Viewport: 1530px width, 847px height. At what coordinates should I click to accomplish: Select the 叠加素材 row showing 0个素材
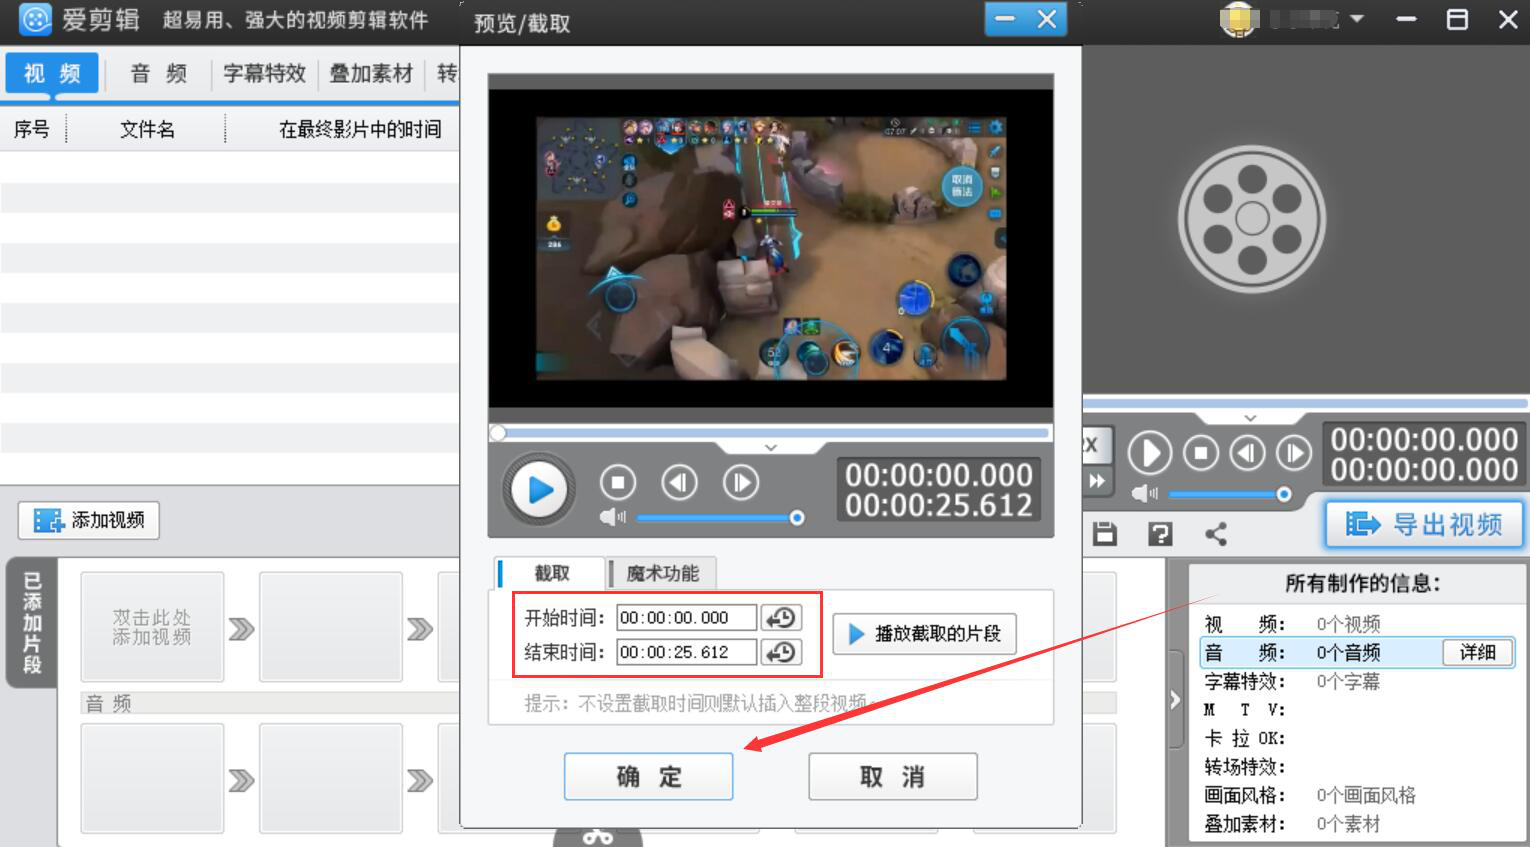(1357, 824)
